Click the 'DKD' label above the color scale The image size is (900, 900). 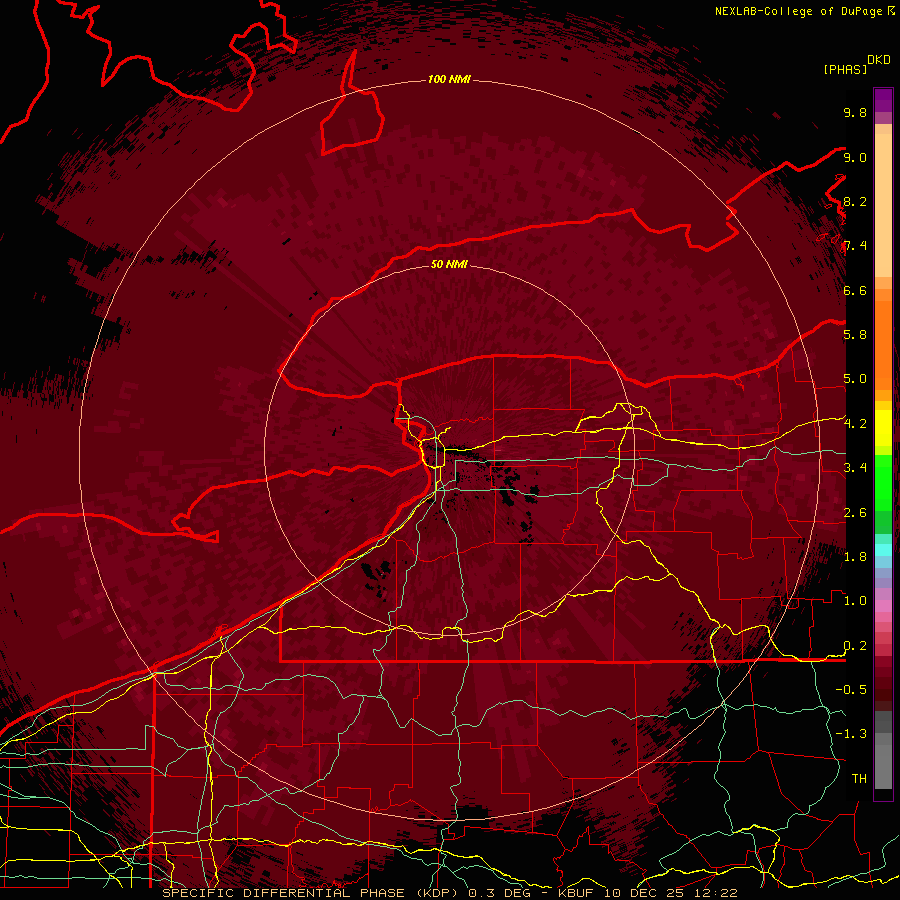pyautogui.click(x=879, y=60)
